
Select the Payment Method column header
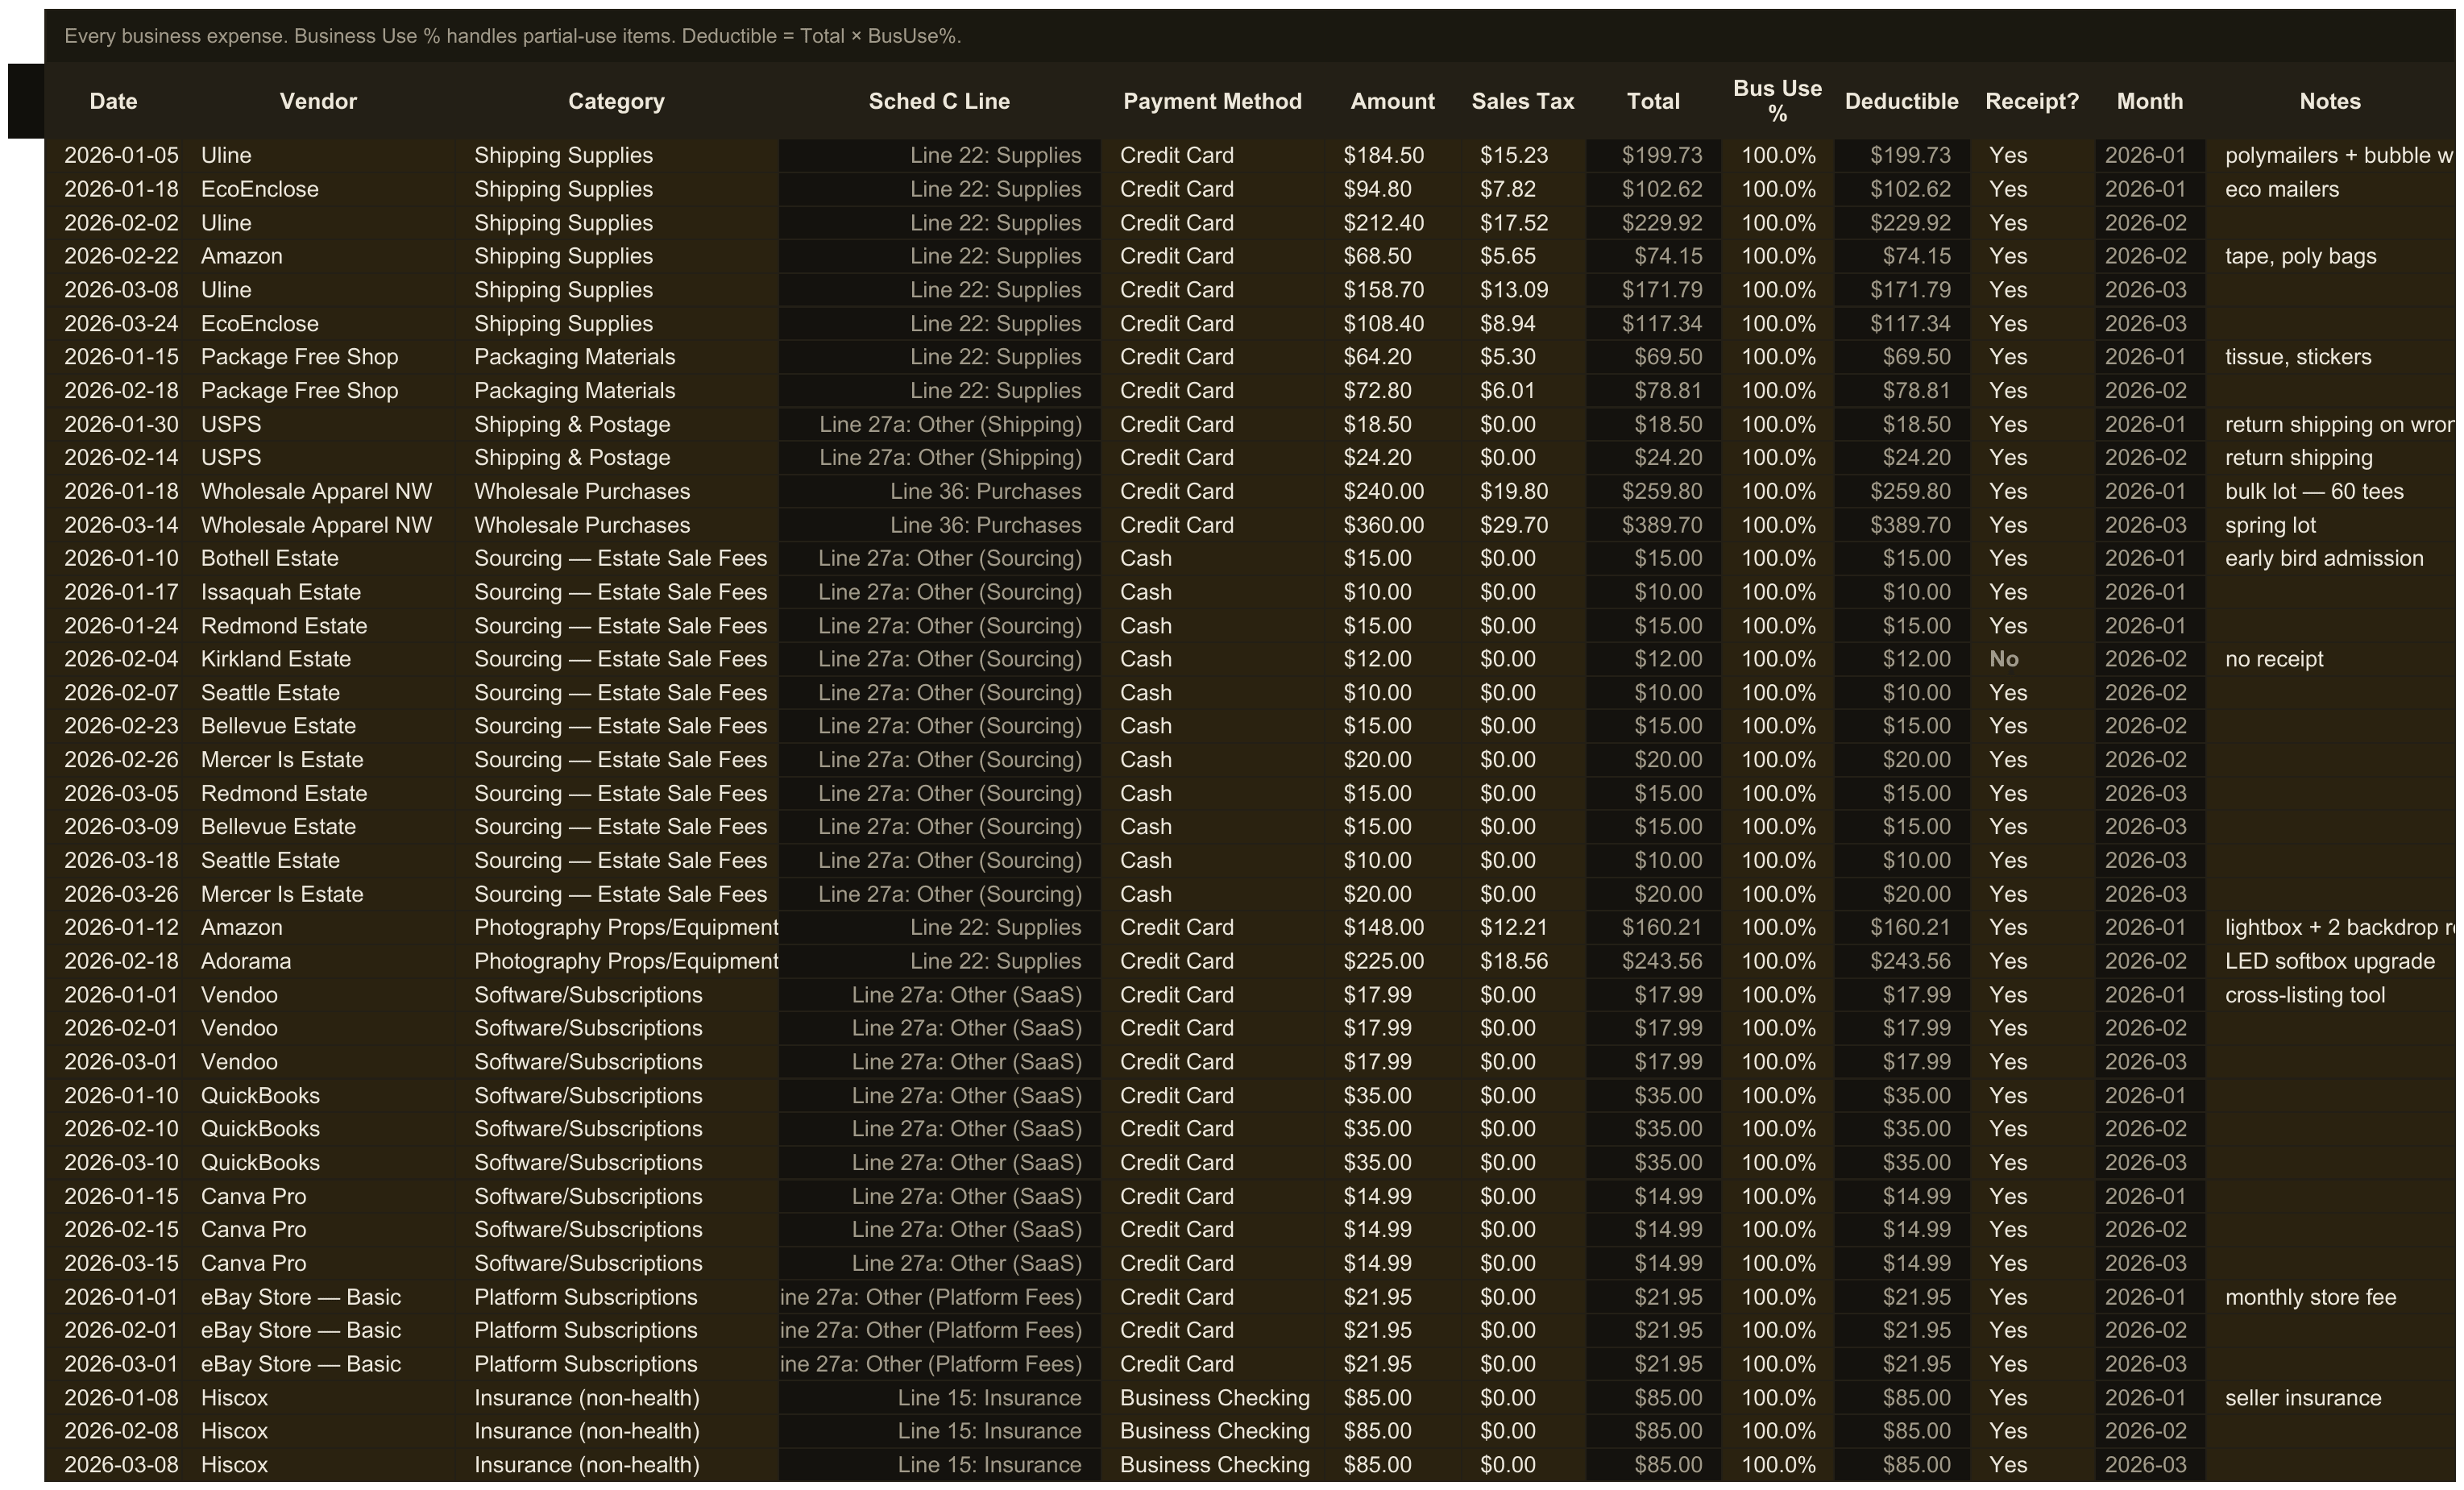tap(1212, 101)
